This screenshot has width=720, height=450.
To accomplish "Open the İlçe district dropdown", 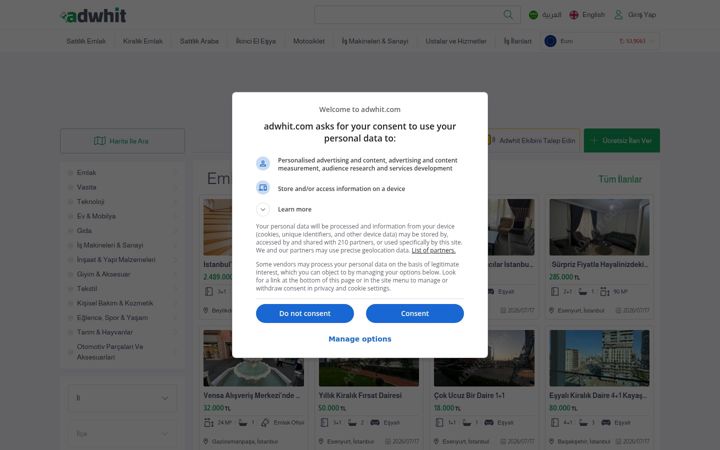I will click(x=122, y=433).
